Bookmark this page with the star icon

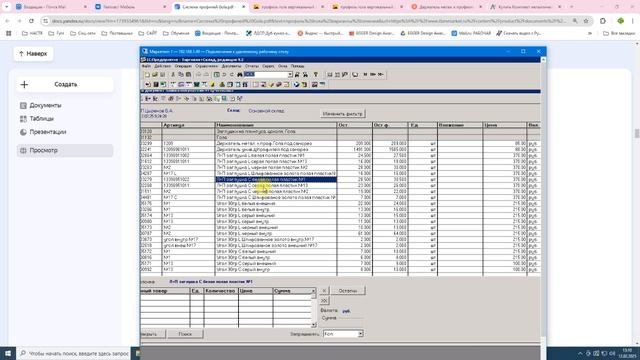tap(586, 21)
